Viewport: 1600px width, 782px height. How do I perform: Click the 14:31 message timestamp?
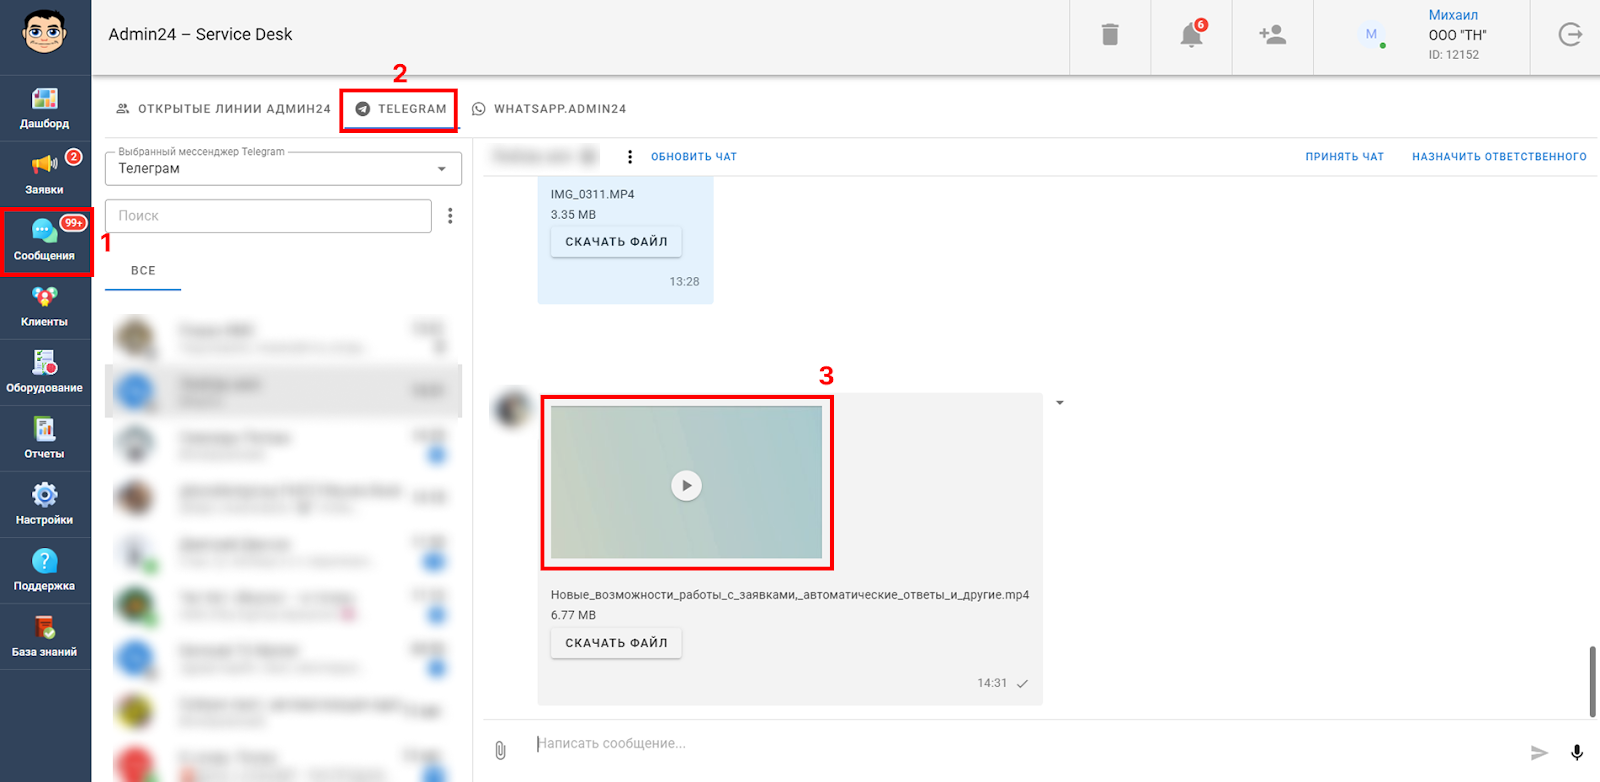pyautogui.click(x=992, y=683)
